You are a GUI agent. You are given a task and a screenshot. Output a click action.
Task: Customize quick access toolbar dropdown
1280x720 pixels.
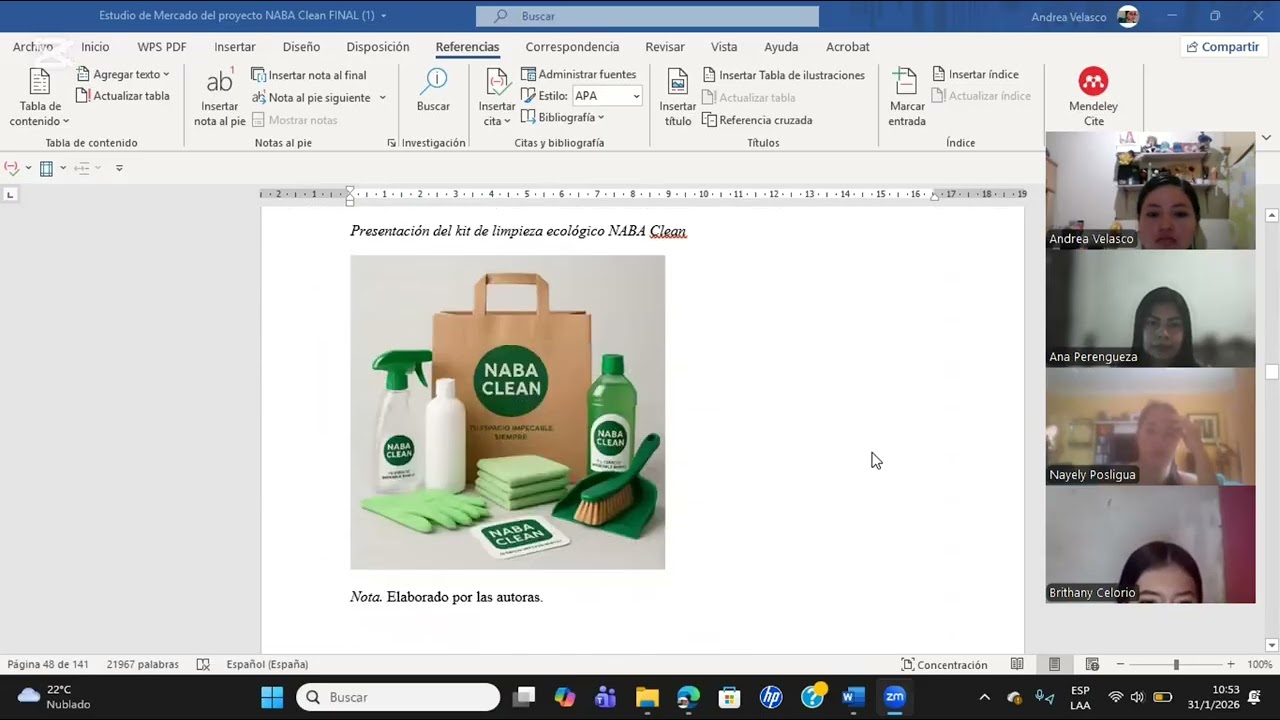pyautogui.click(x=119, y=168)
